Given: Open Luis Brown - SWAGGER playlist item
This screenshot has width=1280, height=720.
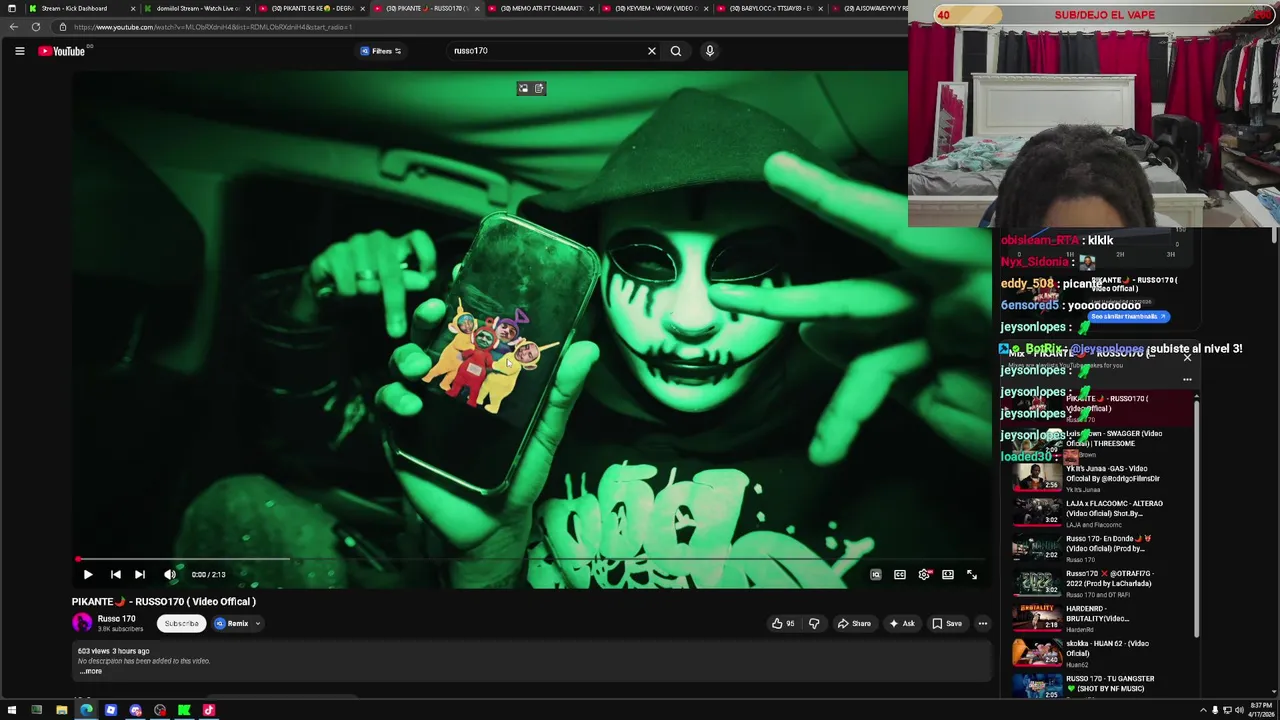Looking at the screenshot, I should point(1100,443).
